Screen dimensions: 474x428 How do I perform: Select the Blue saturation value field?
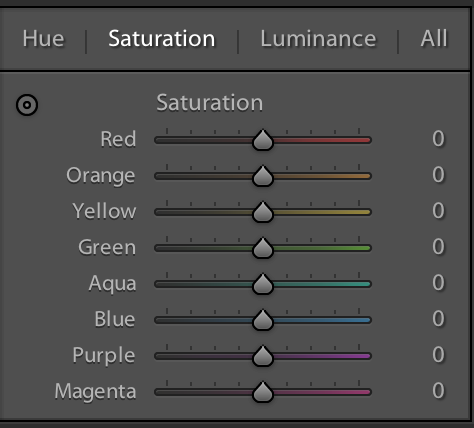point(438,319)
